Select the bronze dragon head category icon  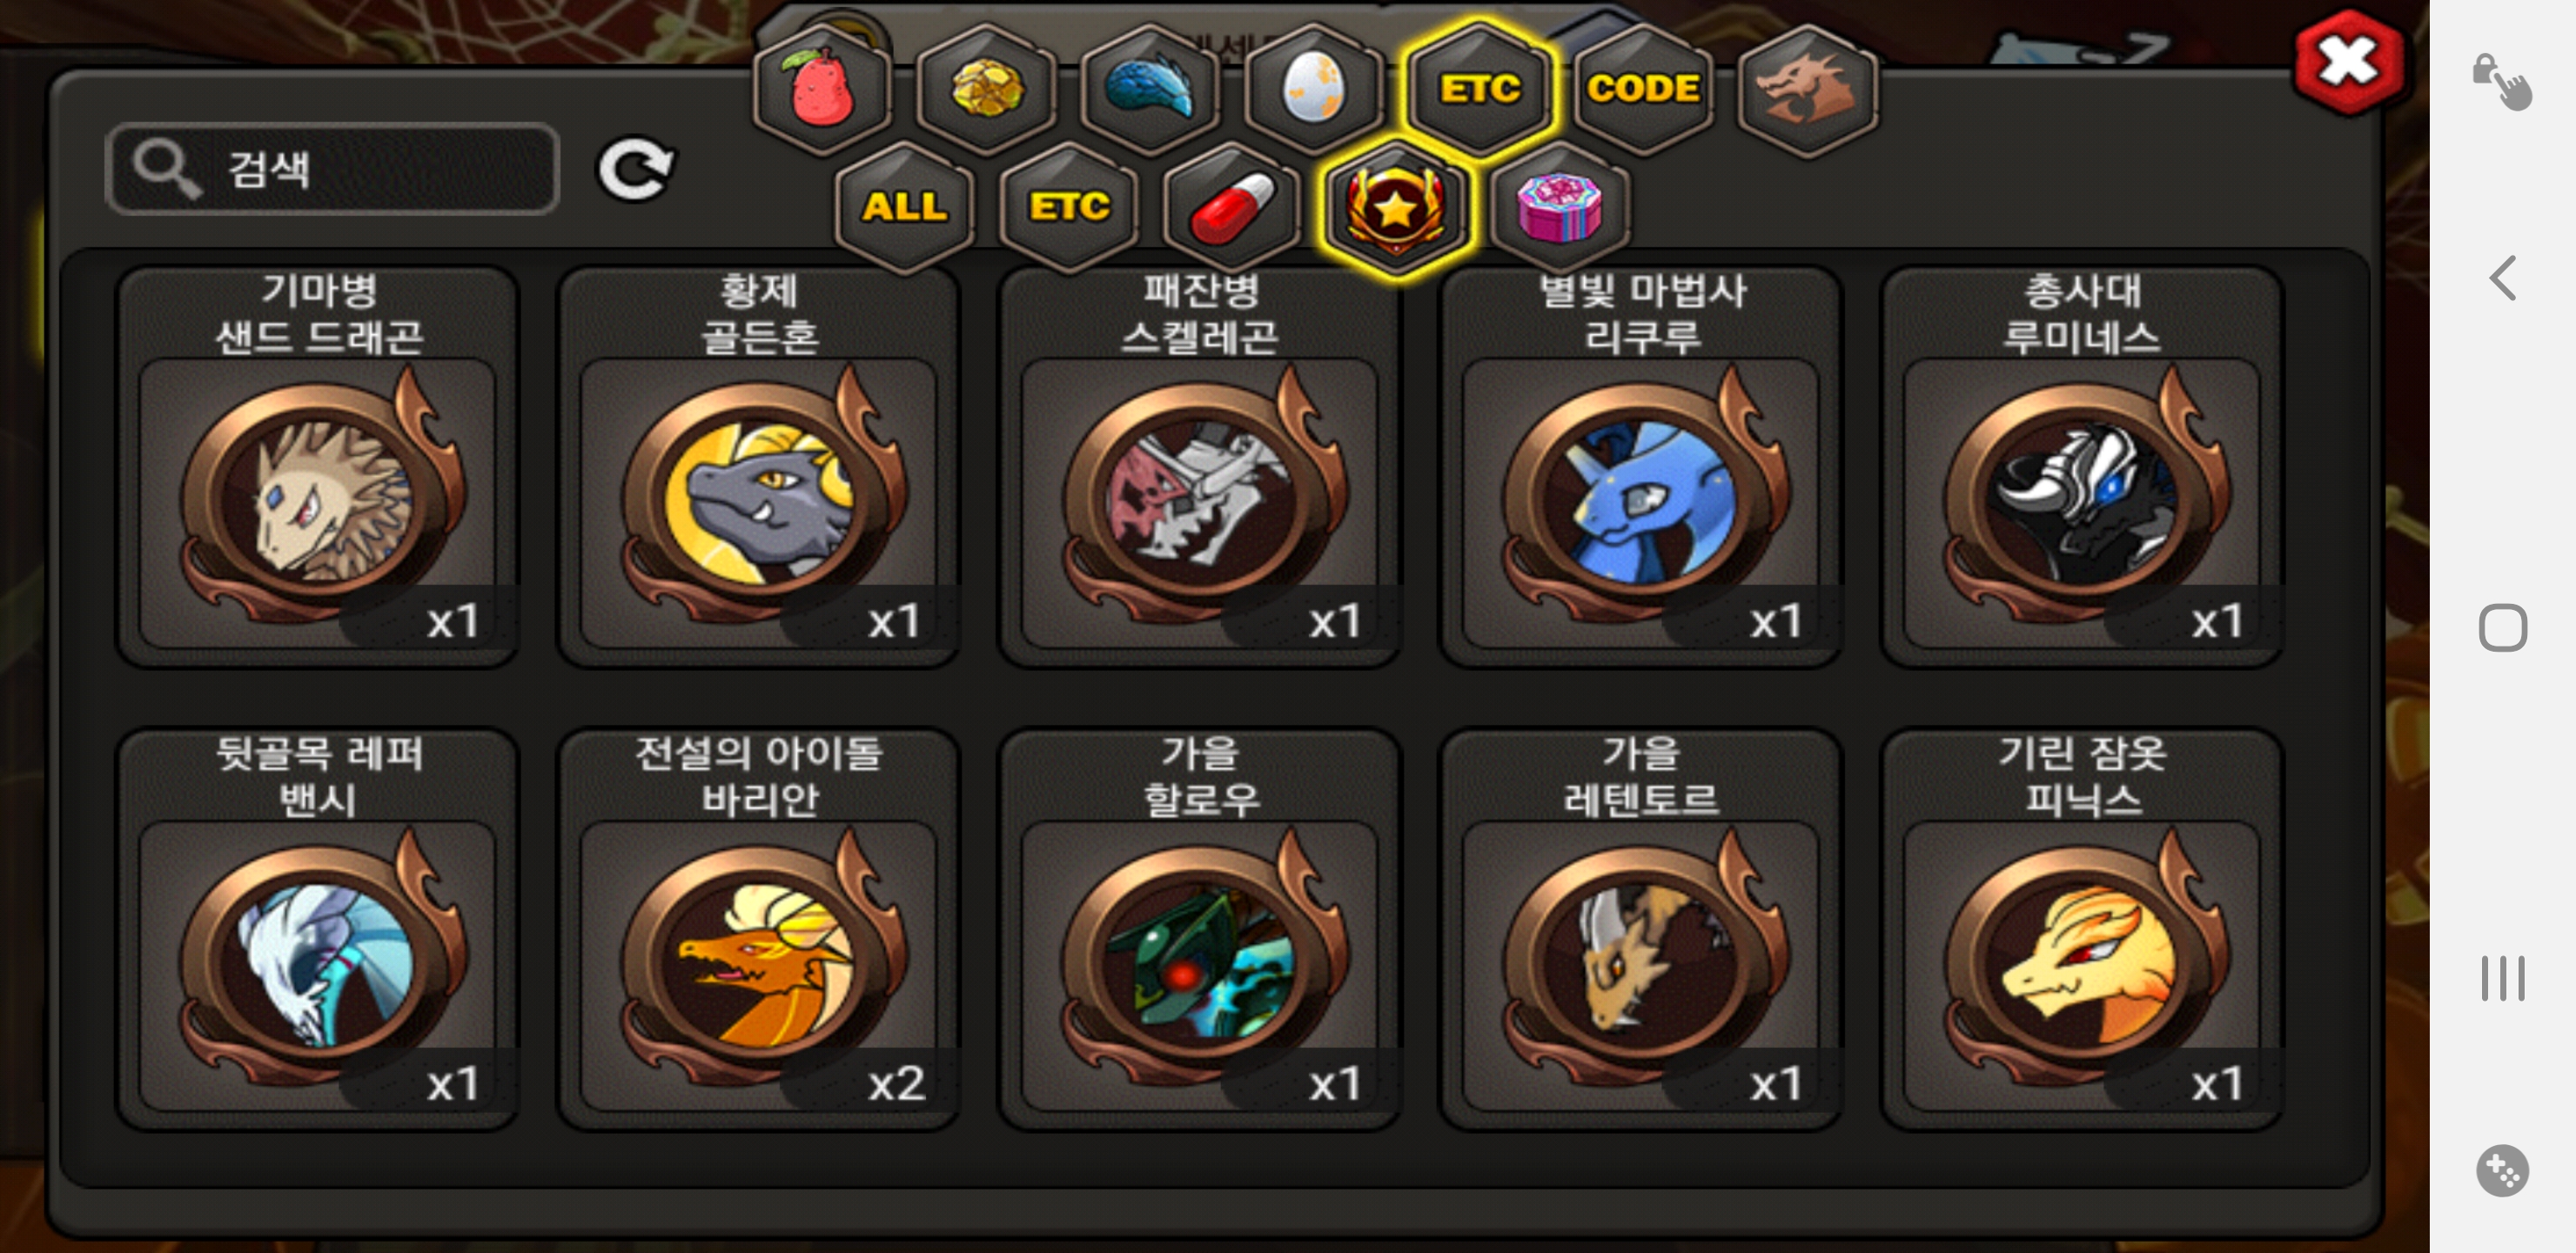pyautogui.click(x=1807, y=89)
